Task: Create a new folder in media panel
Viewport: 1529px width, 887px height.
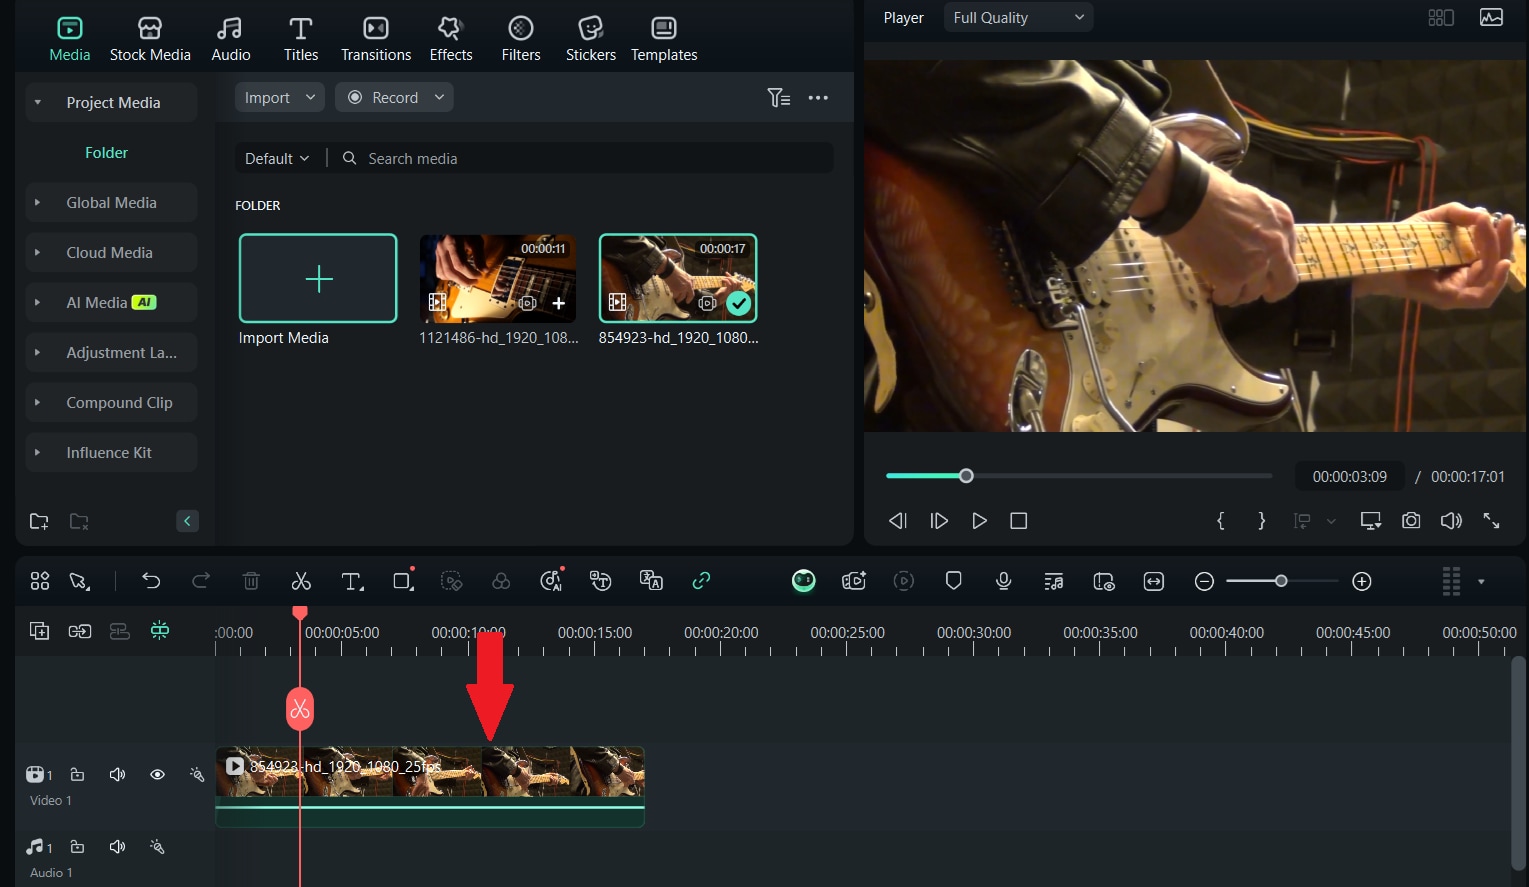Action: coord(39,521)
